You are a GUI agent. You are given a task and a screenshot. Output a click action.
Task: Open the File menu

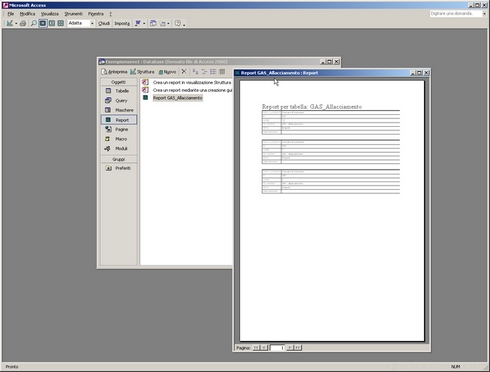(11, 14)
